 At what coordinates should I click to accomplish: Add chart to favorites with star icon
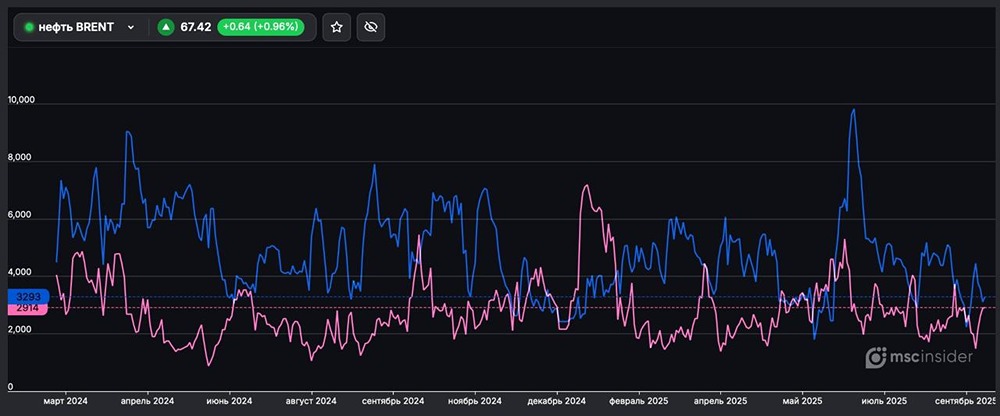337,27
